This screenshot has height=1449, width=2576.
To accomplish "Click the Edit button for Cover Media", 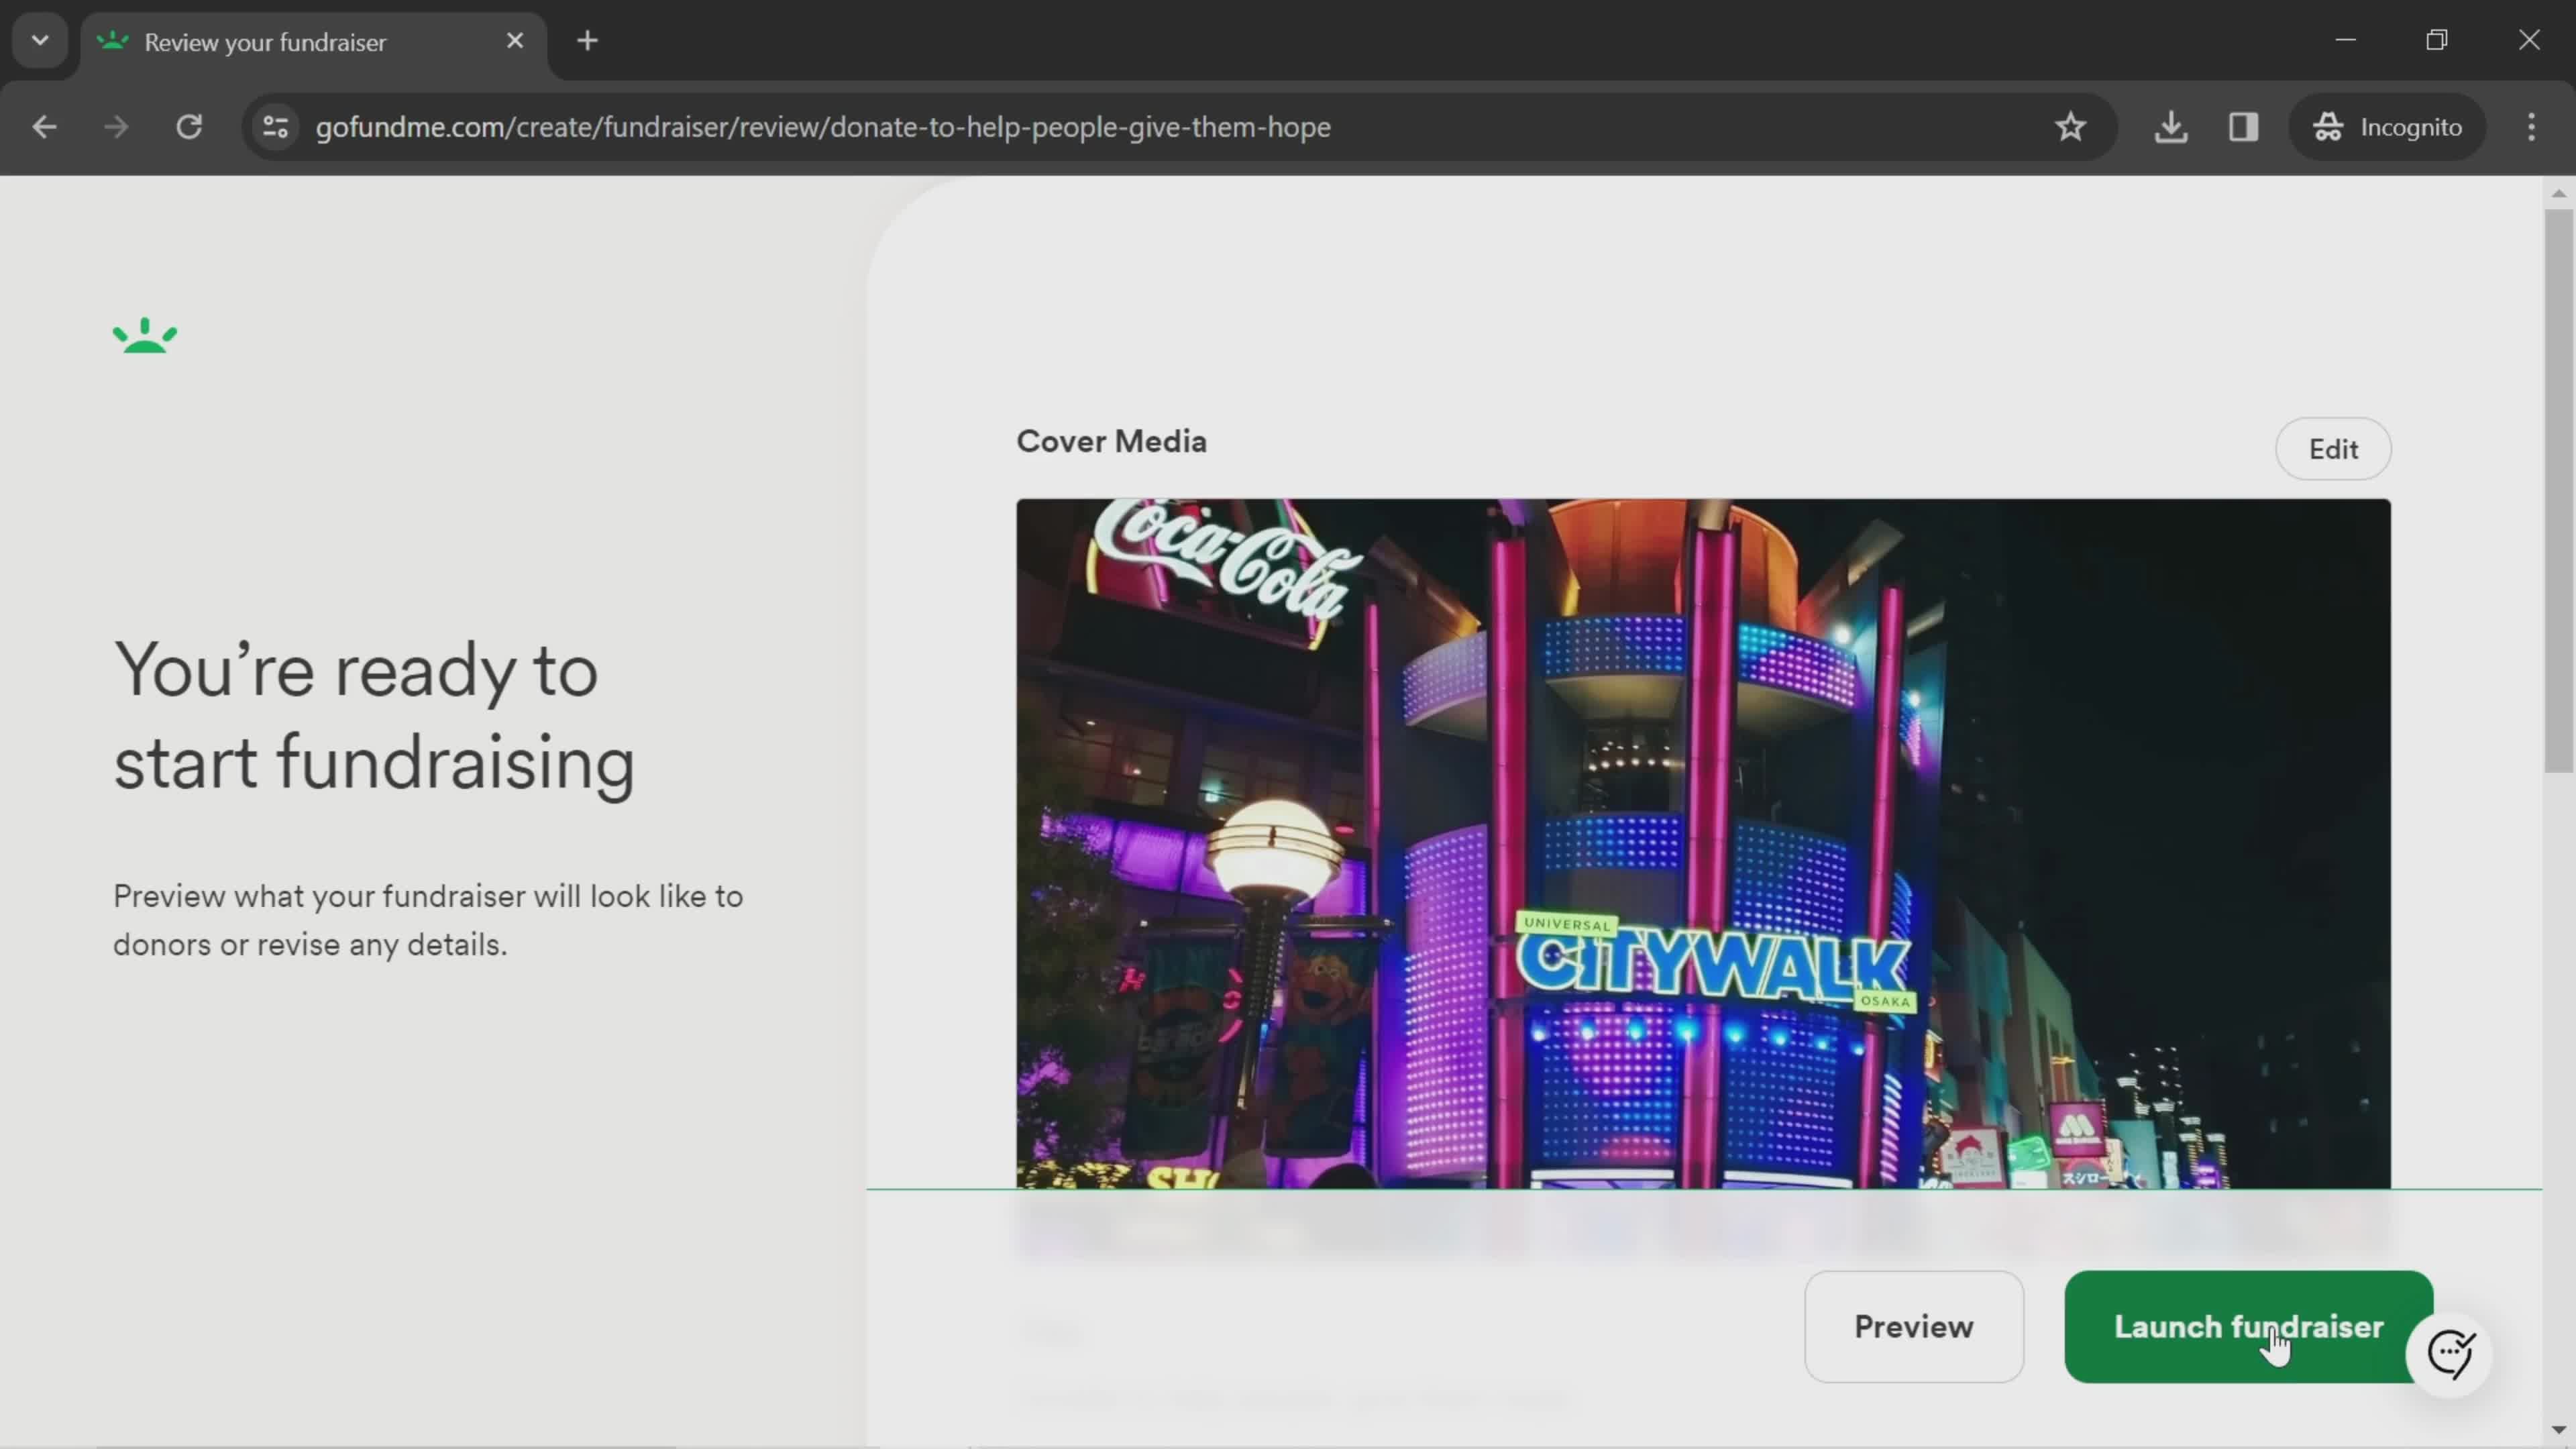I will coord(2334,447).
